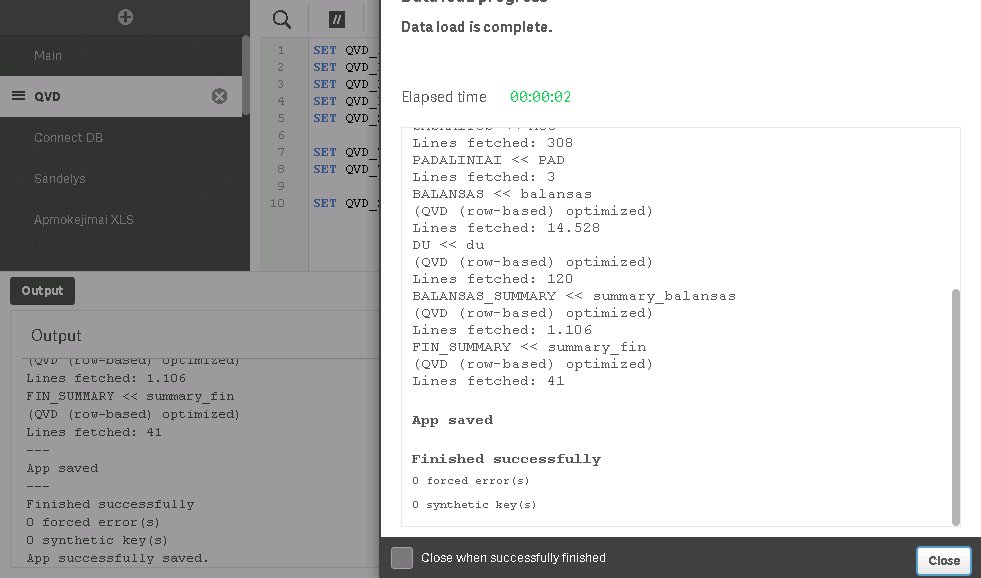Close the data load progress dialog

point(943,560)
